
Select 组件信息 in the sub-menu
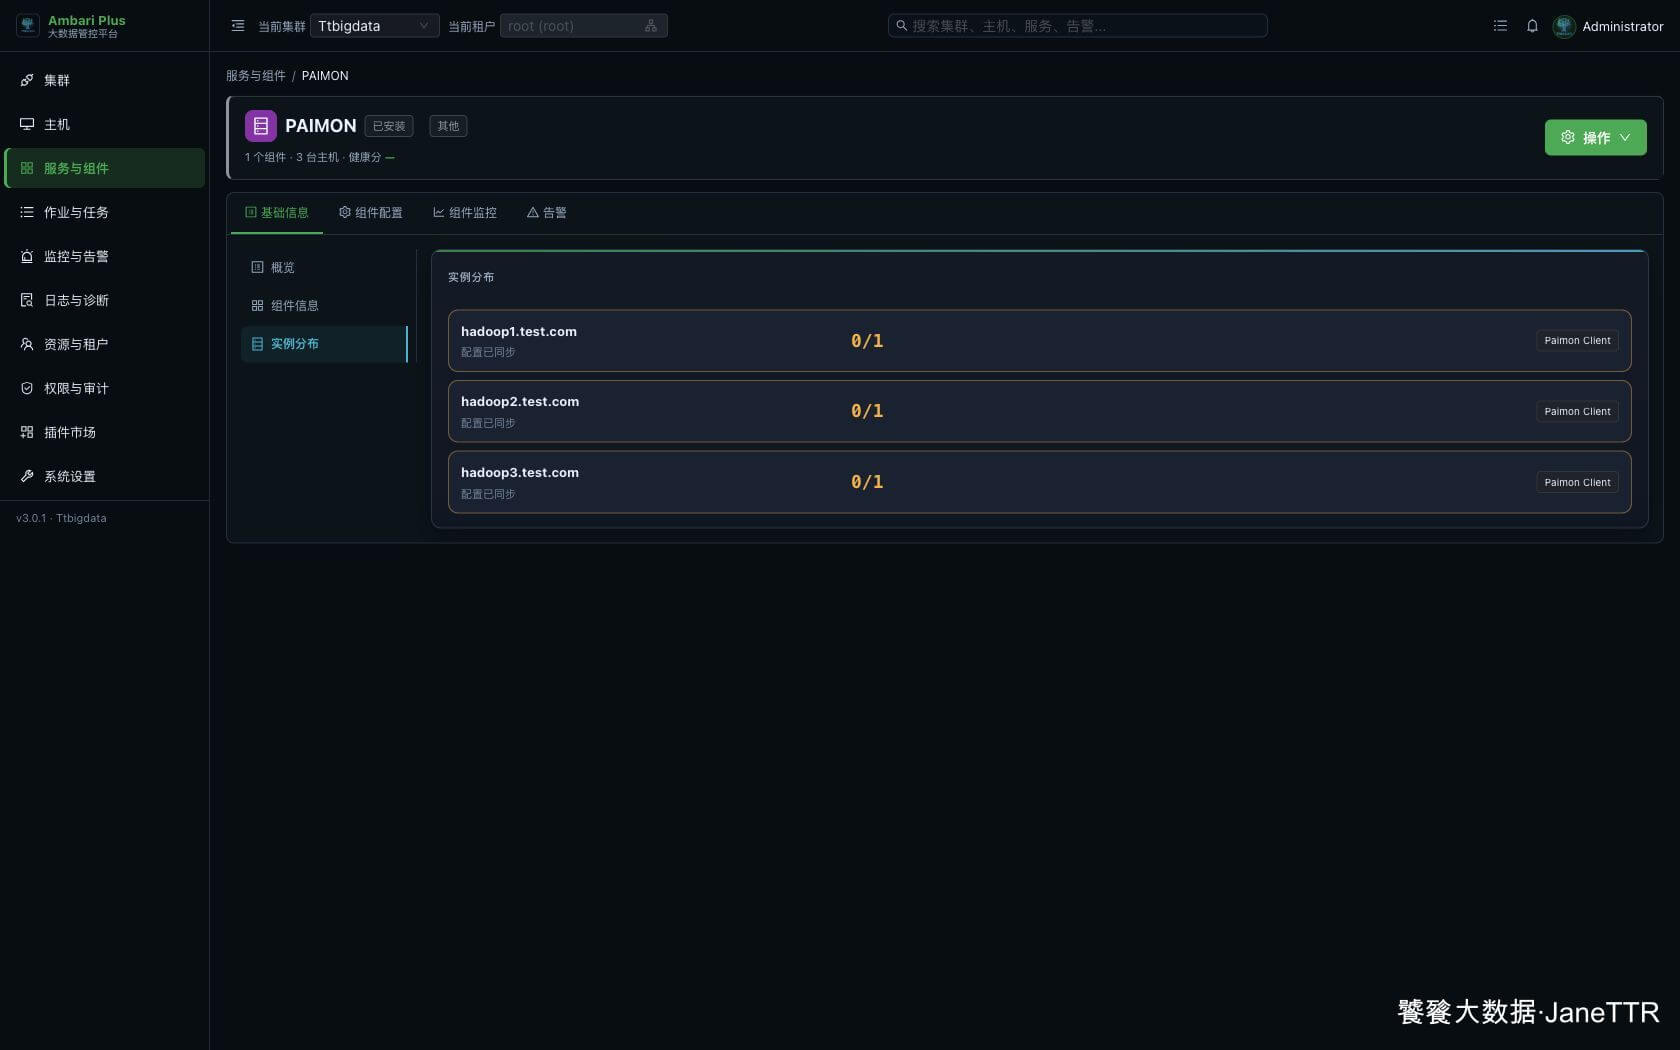coord(324,305)
